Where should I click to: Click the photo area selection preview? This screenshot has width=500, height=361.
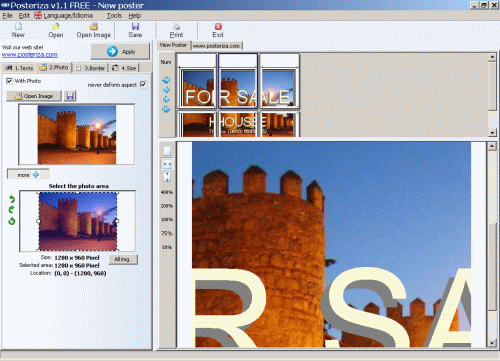click(x=78, y=221)
